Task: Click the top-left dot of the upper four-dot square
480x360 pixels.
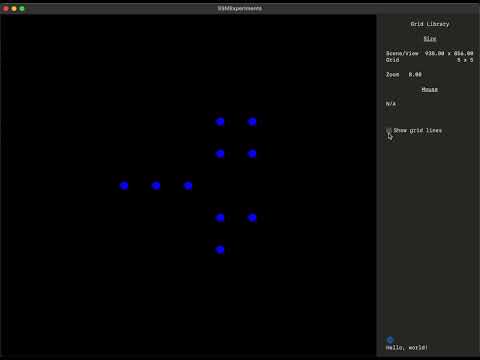Action: click(220, 122)
